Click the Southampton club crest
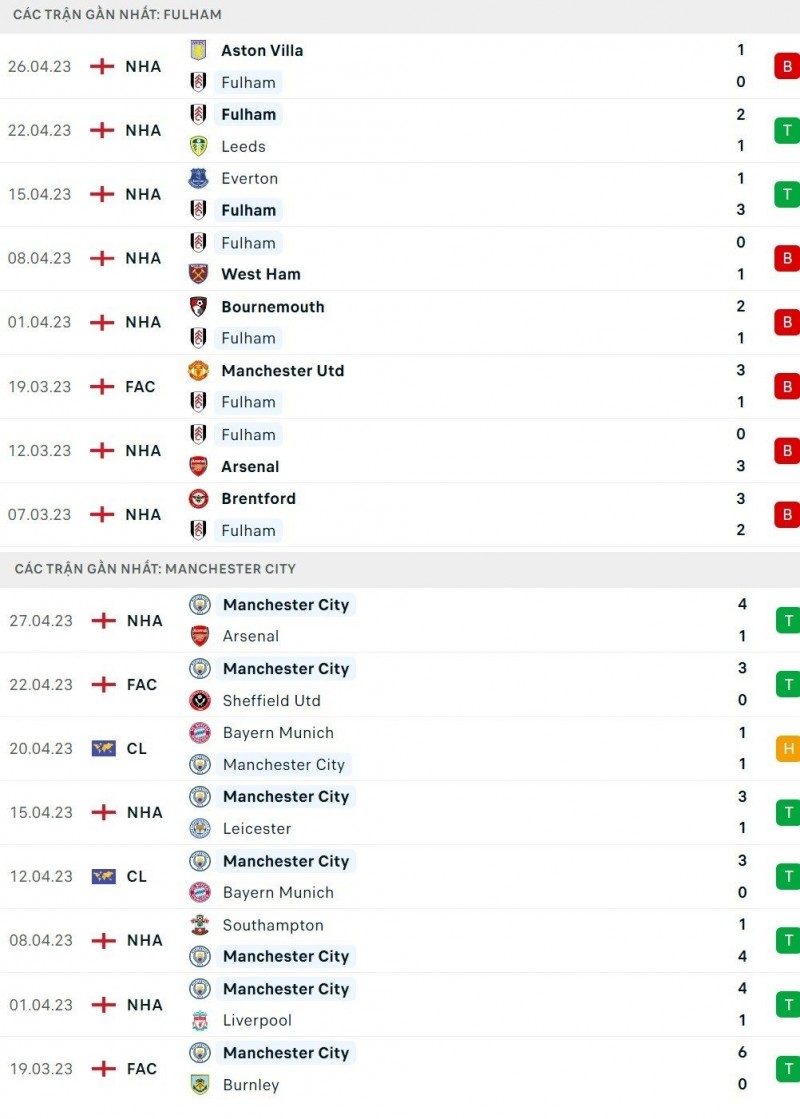This screenshot has width=800, height=1119. (200, 925)
